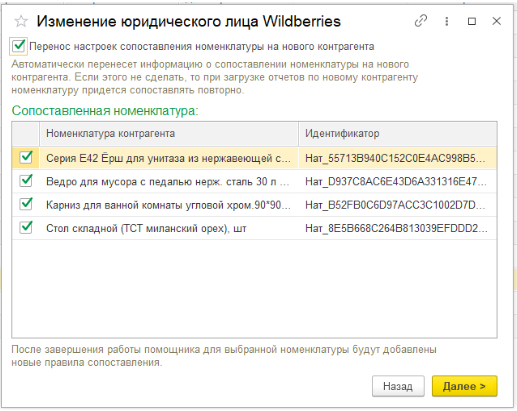
Task: Select the Ведро для мусора item name
Action: [x=168, y=182]
